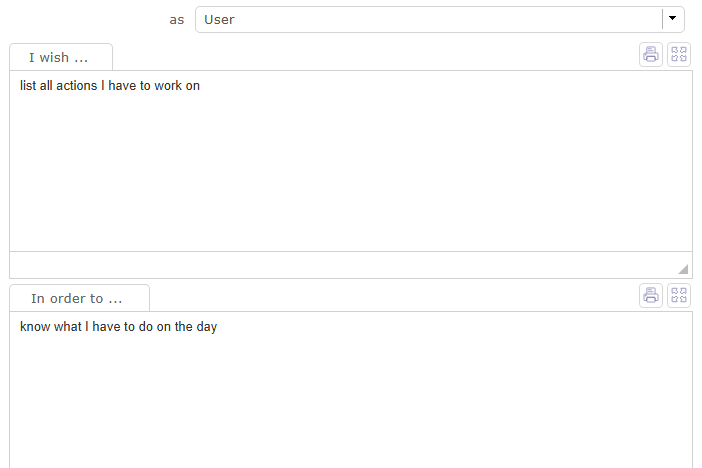
Task: Select the "I wish ..." tab
Action: pyautogui.click(x=59, y=58)
